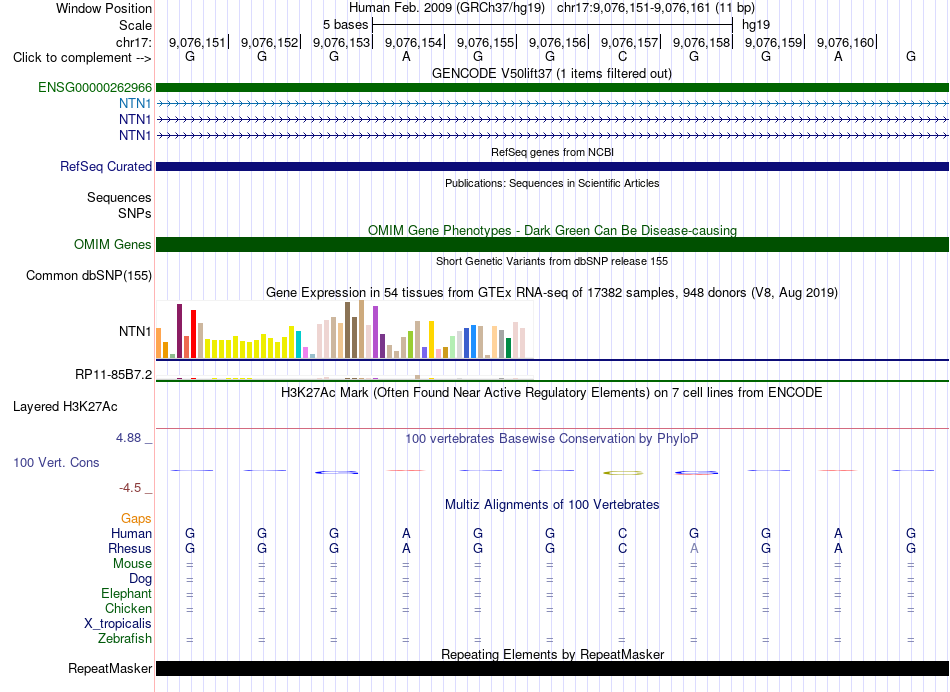Click the Dog species label
This screenshot has height=692, width=950.
pos(140,579)
